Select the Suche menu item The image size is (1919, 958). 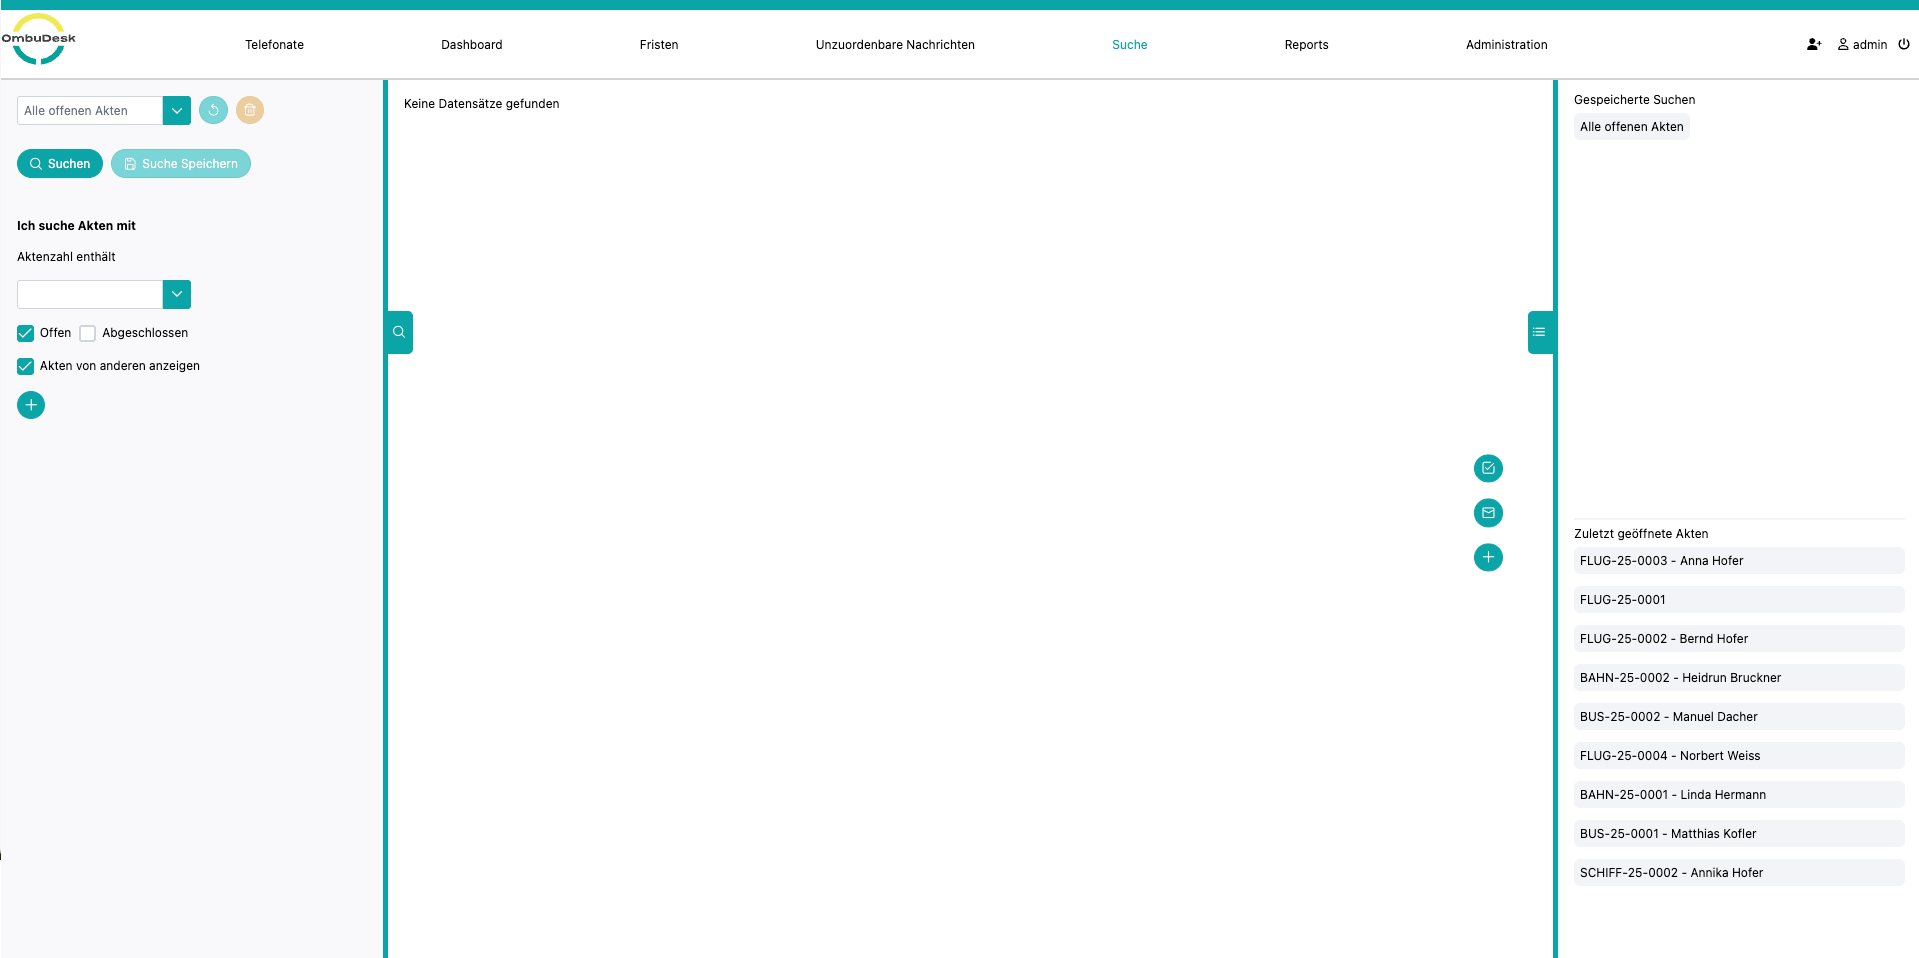click(1130, 45)
